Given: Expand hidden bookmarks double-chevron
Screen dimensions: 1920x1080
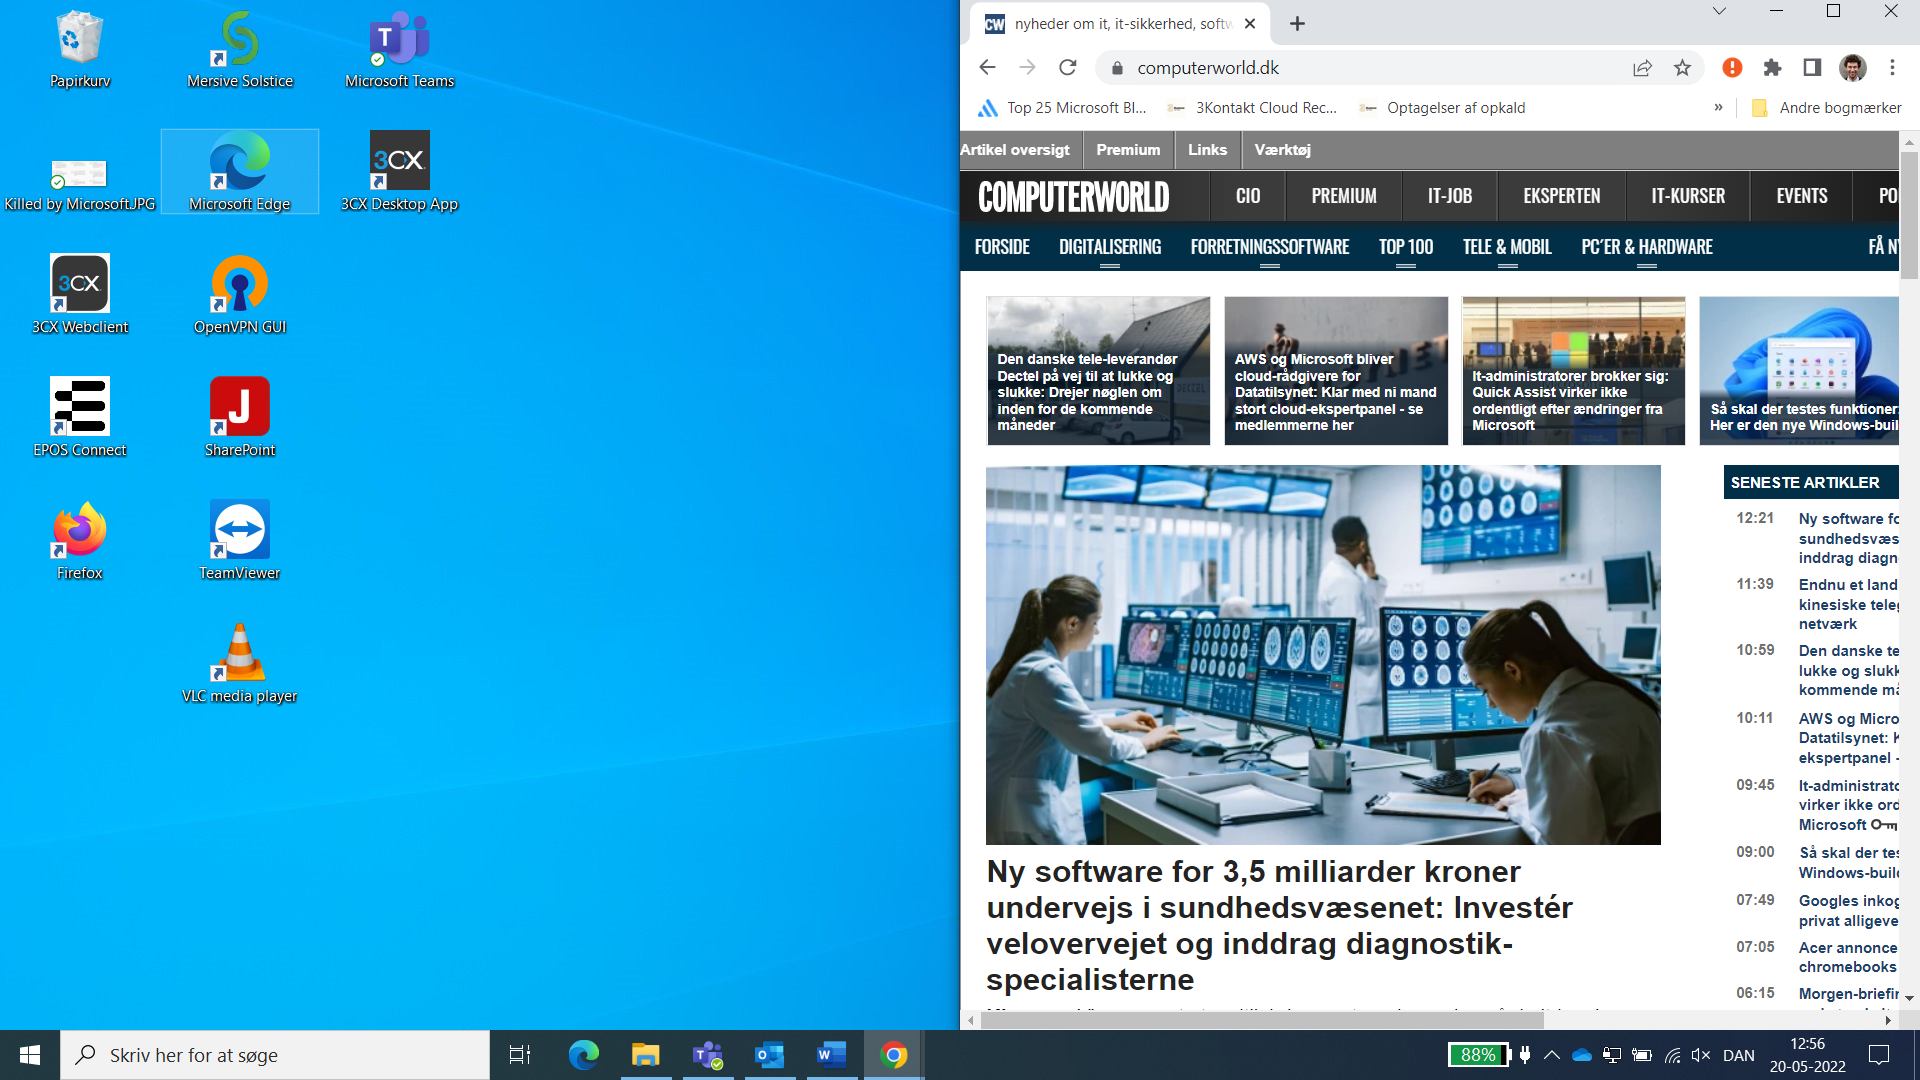Looking at the screenshot, I should point(1718,108).
